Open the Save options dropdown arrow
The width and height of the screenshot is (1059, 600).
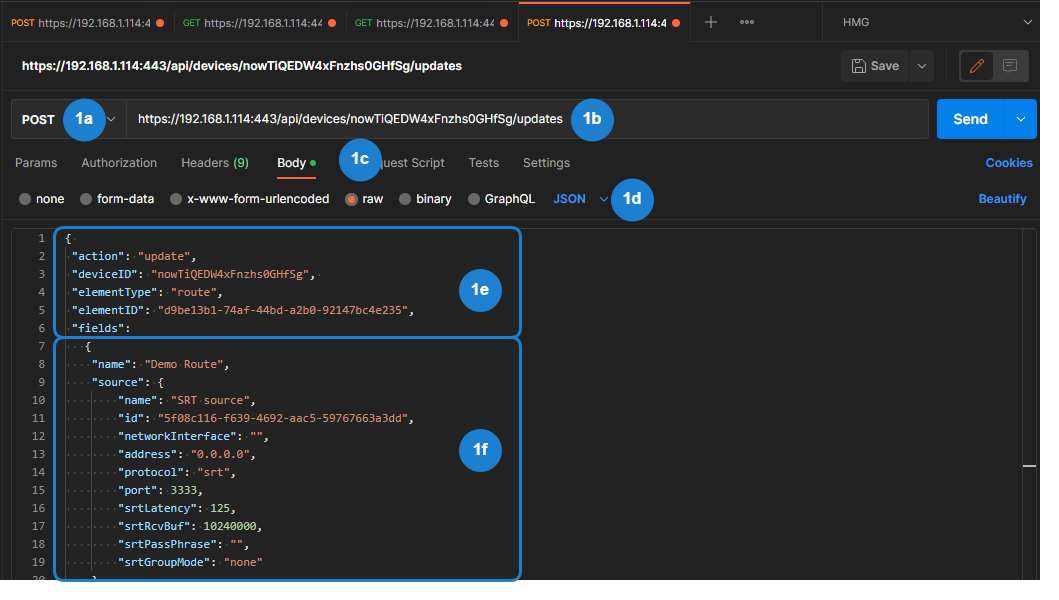coord(921,66)
